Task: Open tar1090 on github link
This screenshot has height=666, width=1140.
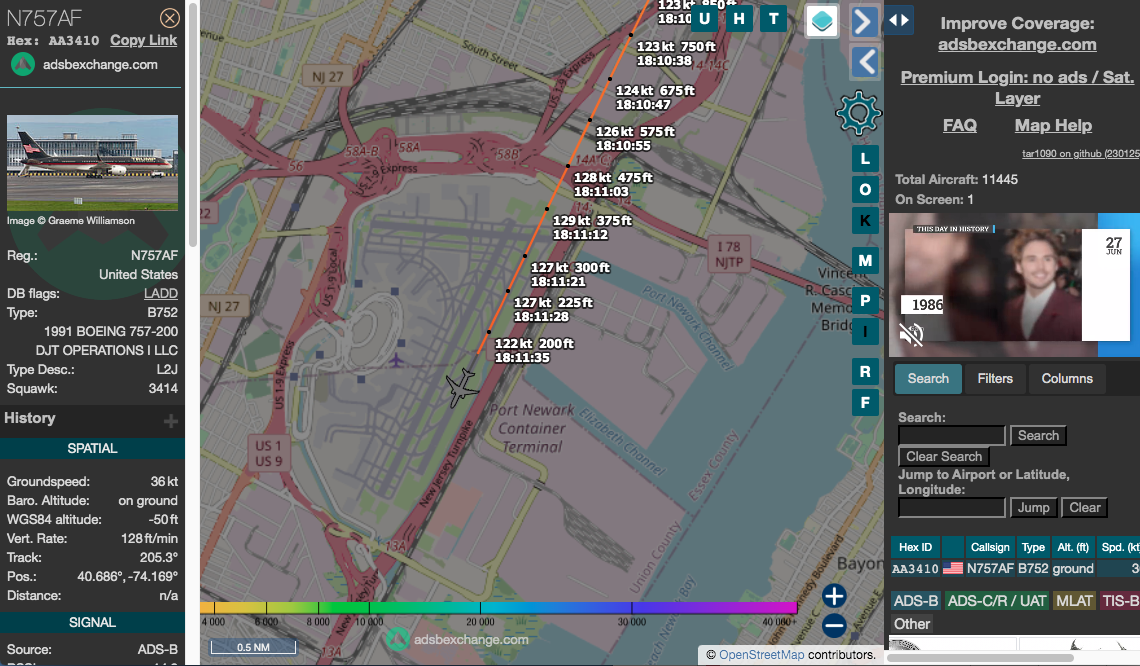Action: coord(1080,153)
